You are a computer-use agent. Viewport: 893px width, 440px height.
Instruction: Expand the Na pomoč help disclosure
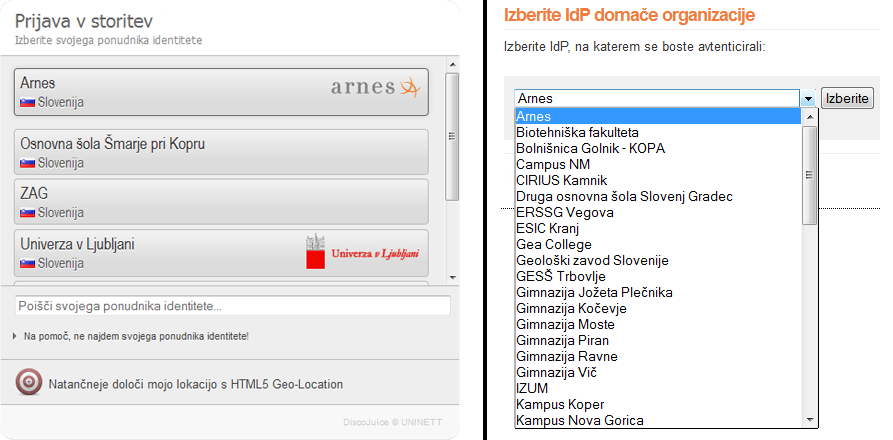pos(130,336)
